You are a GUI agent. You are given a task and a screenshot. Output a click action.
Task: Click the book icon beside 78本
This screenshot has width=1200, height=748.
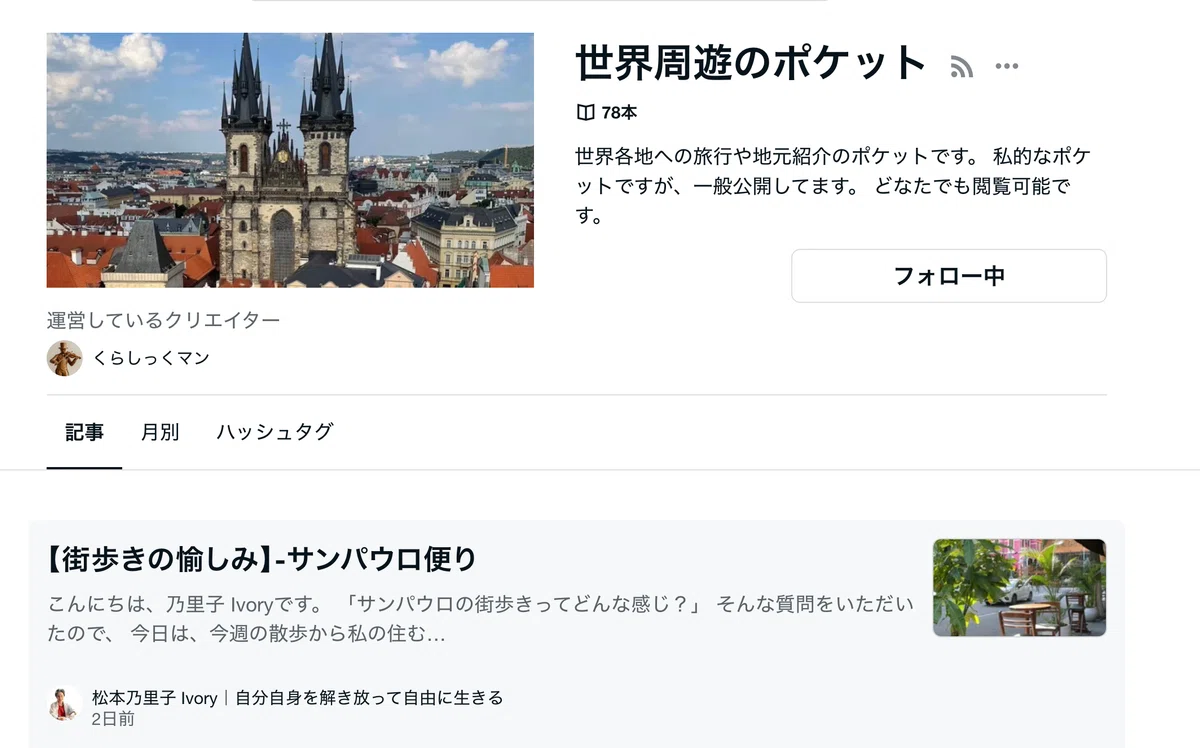pos(586,112)
